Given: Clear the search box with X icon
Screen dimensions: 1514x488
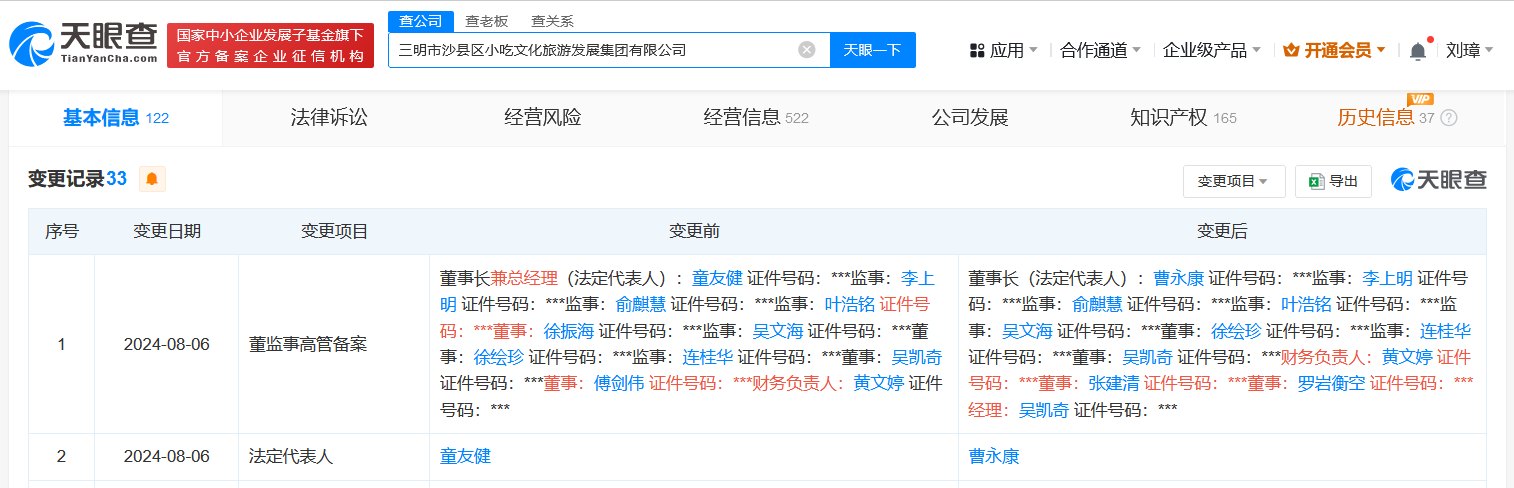Looking at the screenshot, I should coord(807,50).
